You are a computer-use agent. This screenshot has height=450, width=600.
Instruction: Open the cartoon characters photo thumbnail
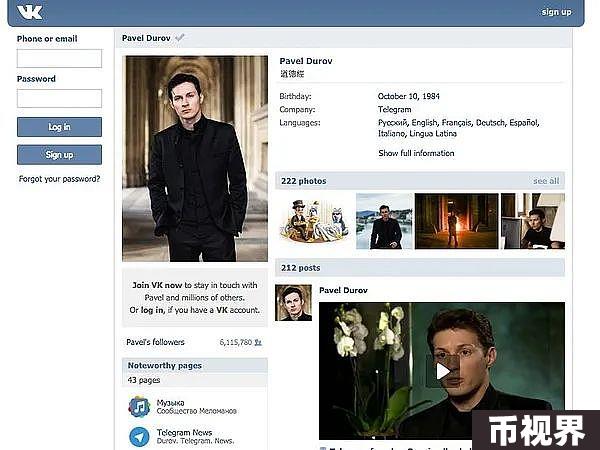point(315,221)
